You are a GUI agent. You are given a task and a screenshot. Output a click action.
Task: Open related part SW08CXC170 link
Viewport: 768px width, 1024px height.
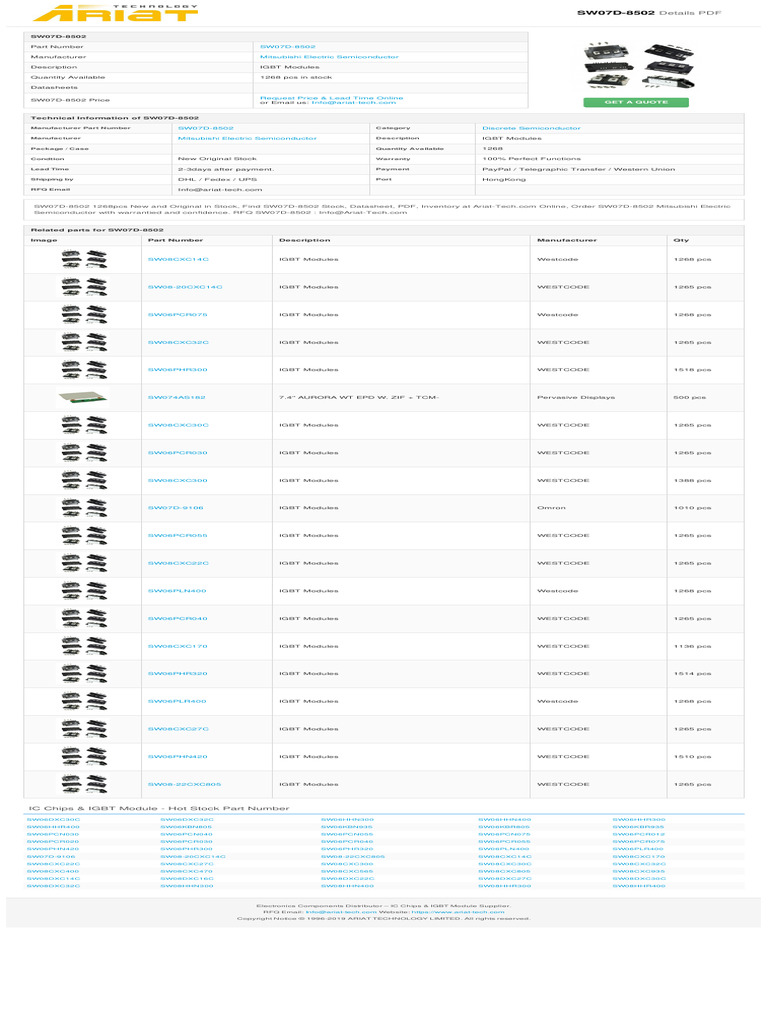(178, 646)
